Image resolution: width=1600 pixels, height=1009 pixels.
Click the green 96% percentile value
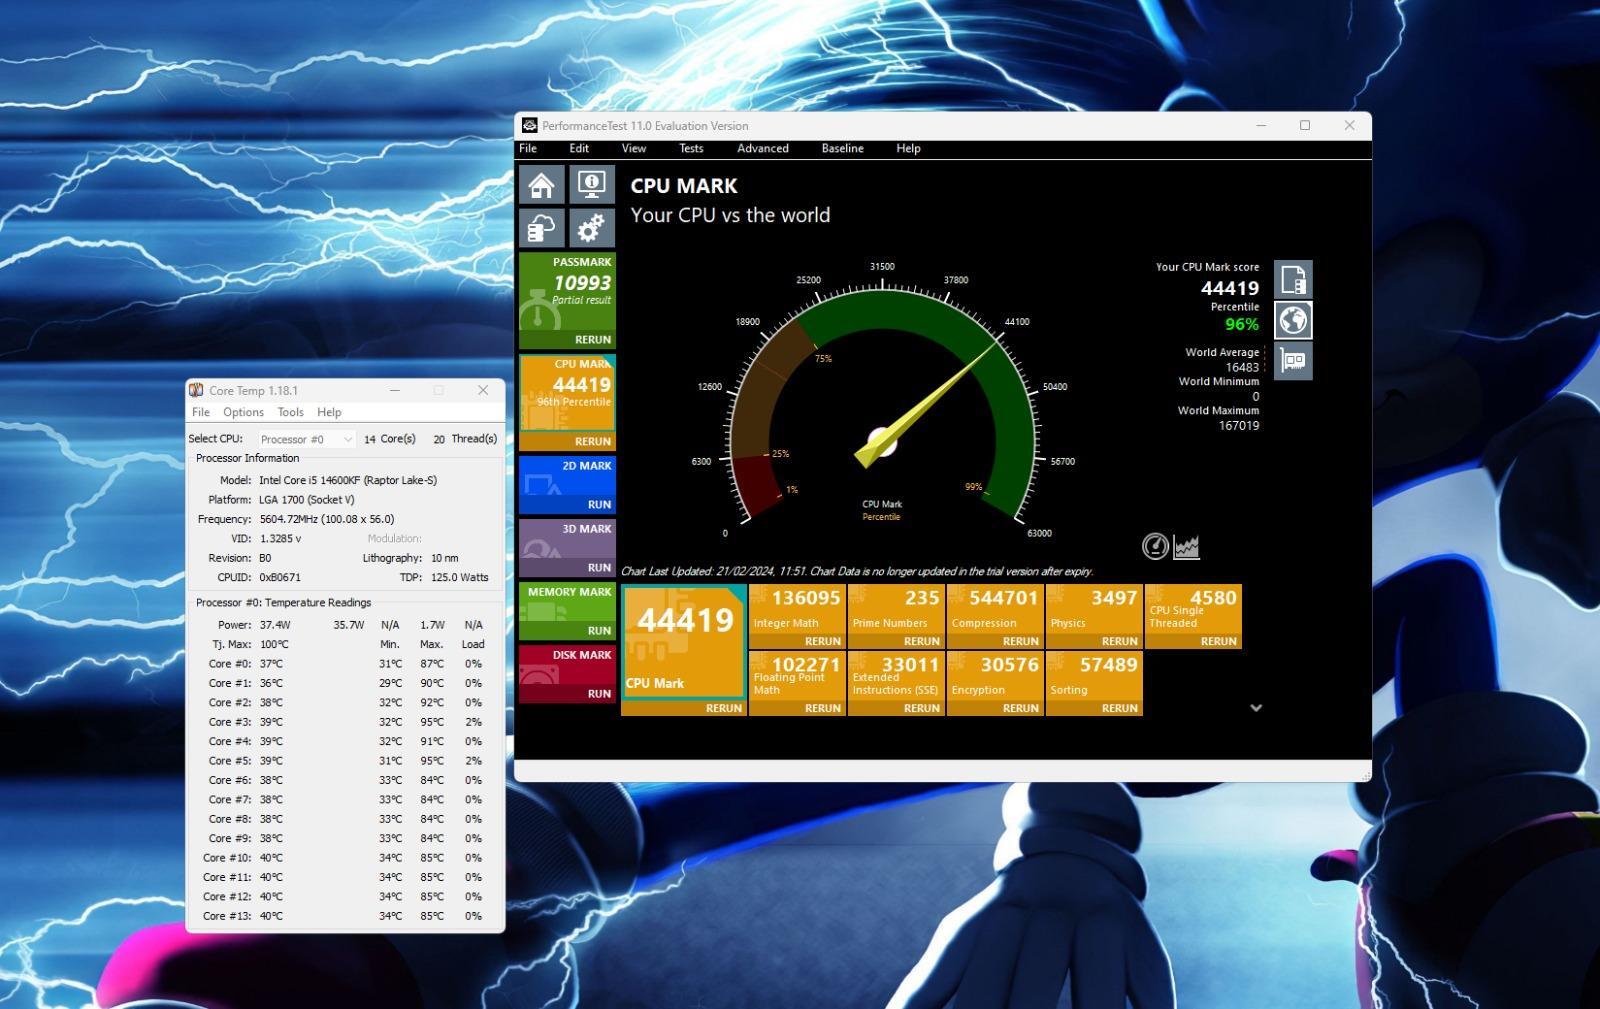tap(1242, 324)
